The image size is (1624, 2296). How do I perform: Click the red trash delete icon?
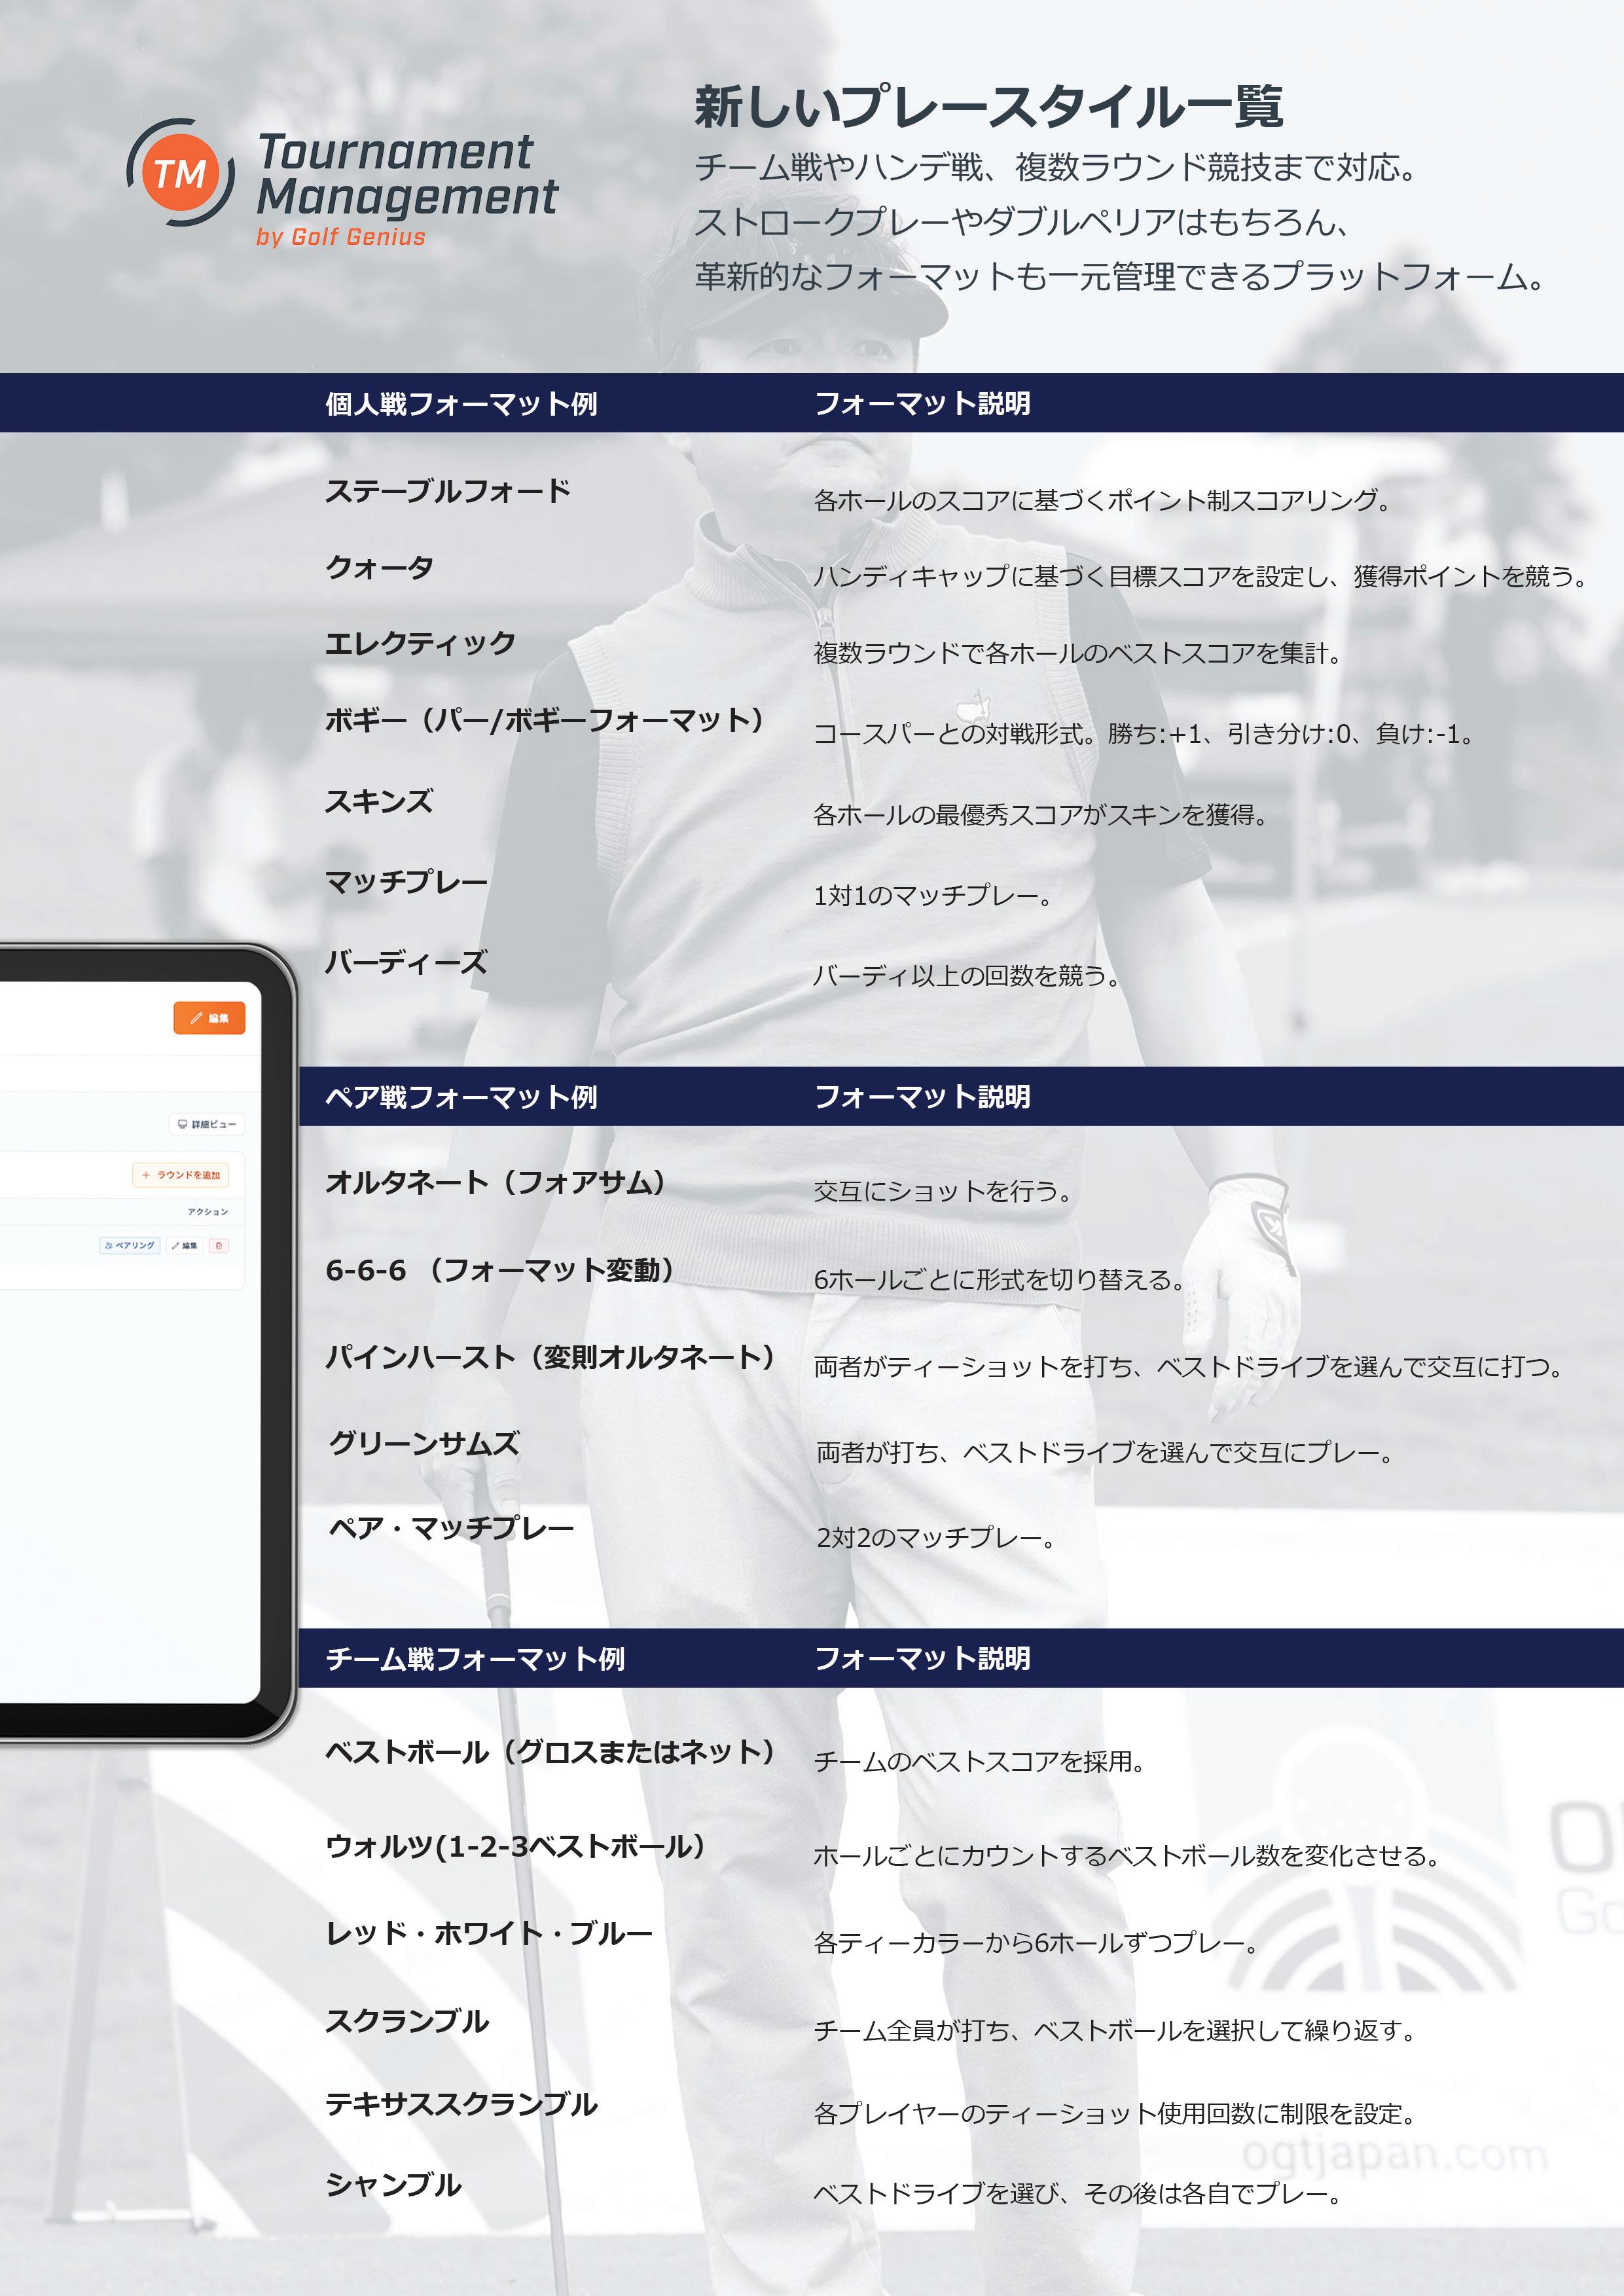pos(219,1245)
